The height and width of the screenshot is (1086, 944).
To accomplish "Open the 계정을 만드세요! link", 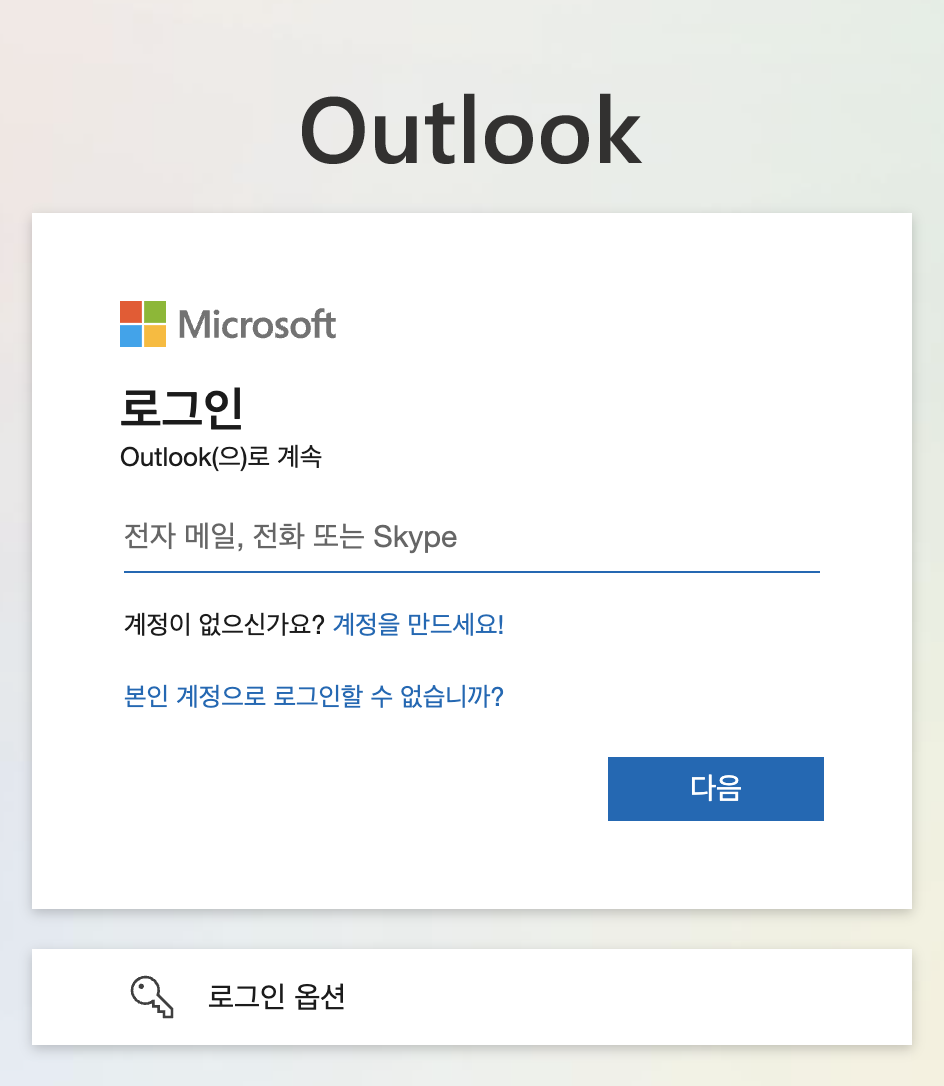I will click(x=418, y=624).
